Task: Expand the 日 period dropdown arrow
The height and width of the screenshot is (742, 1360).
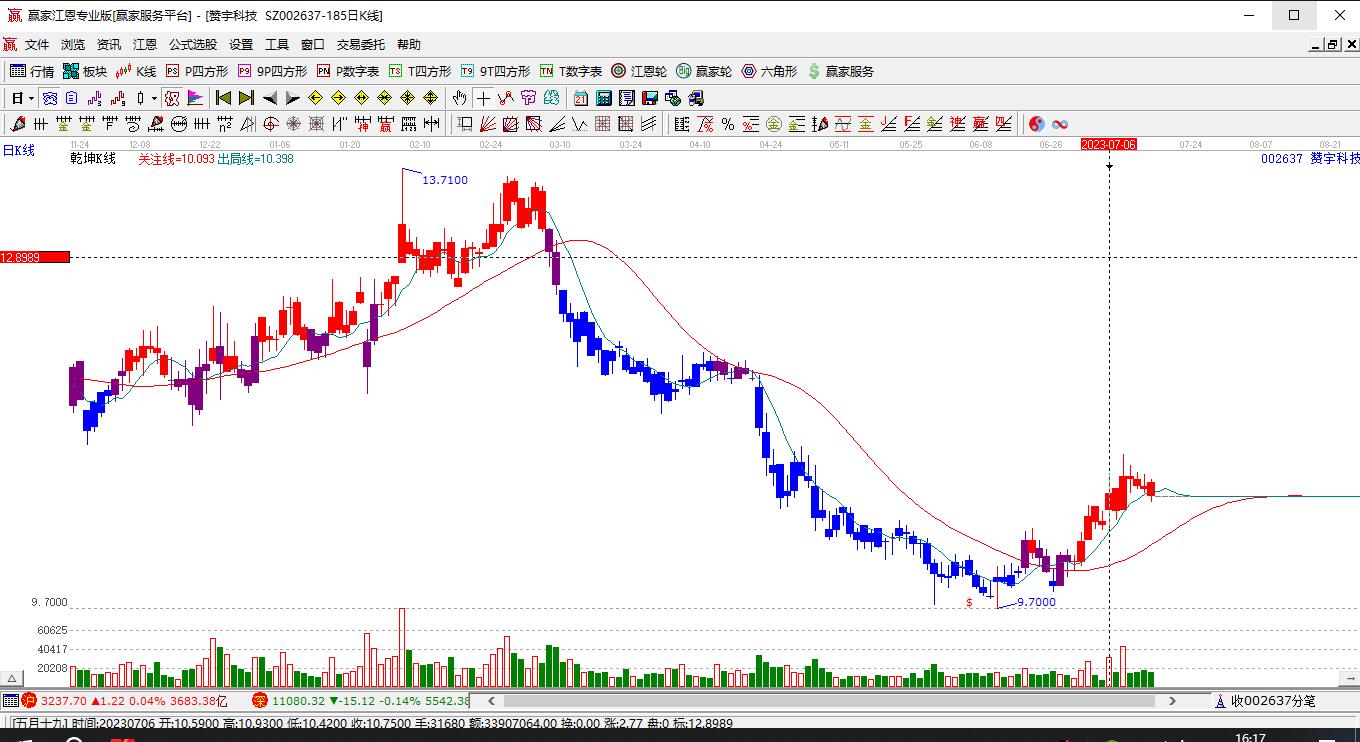Action: click(x=32, y=98)
